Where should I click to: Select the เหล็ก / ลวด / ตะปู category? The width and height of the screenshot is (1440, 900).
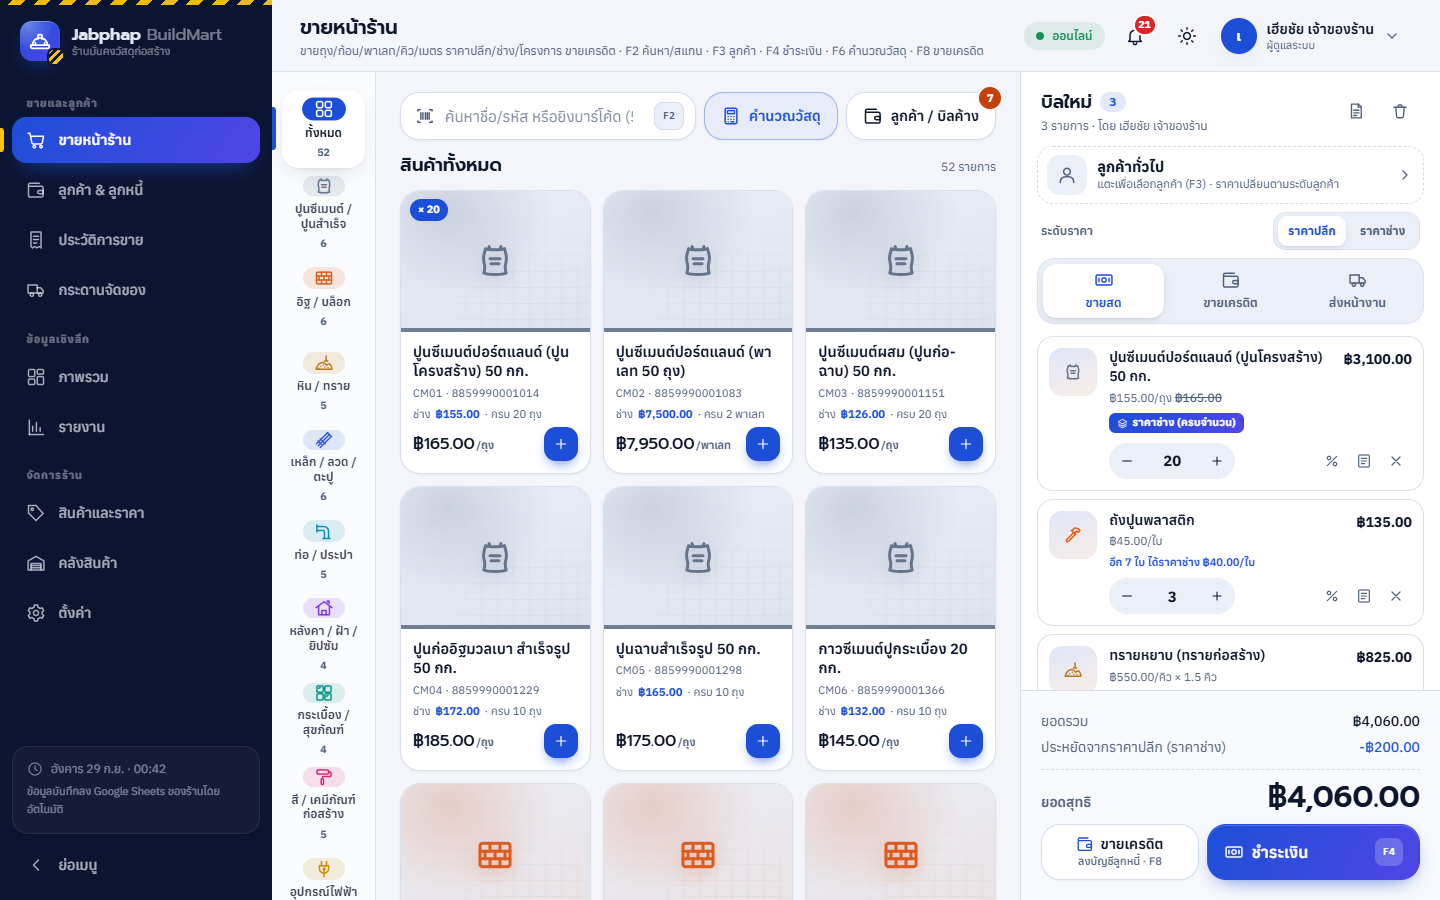pos(323,466)
